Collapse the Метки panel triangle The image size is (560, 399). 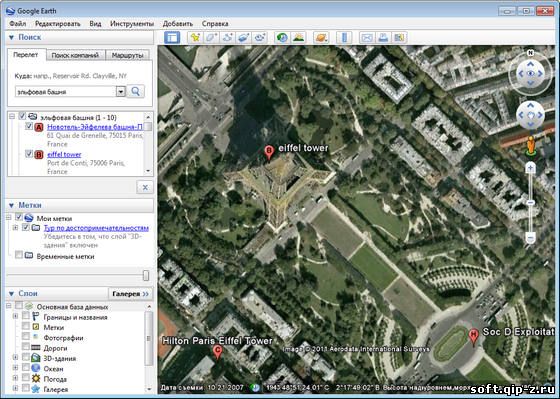click(x=11, y=205)
